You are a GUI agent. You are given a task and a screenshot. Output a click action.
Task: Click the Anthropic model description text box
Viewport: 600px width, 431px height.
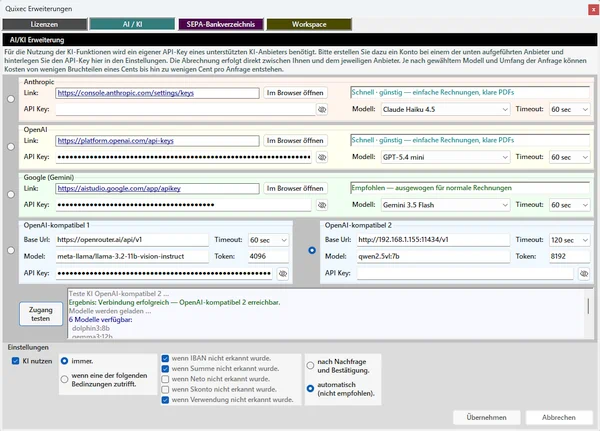coord(470,93)
